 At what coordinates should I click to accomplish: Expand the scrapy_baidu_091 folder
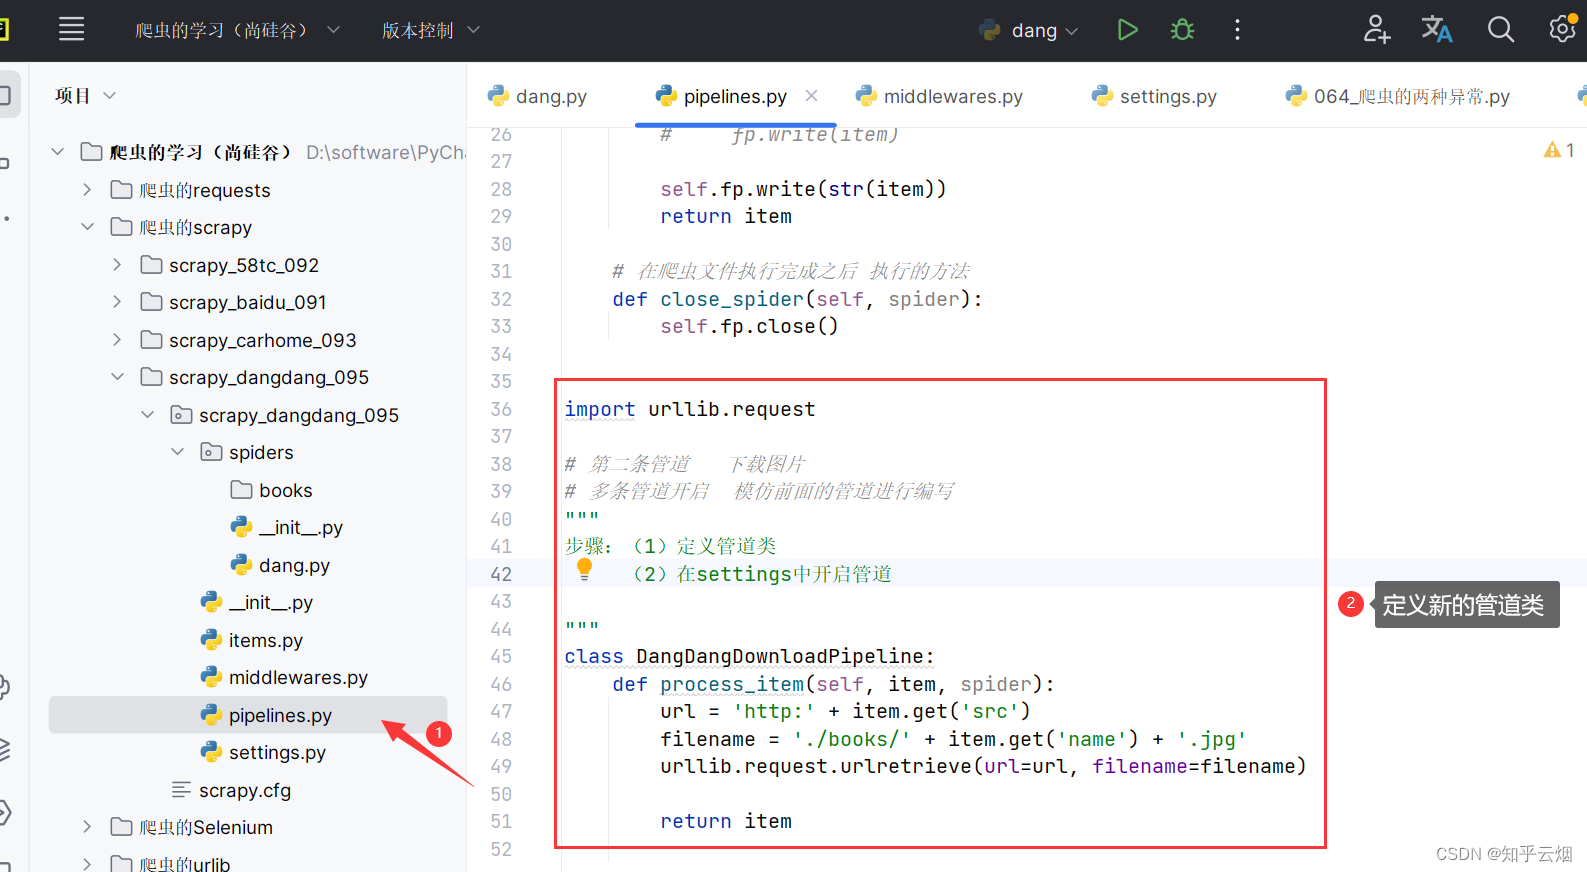pyautogui.click(x=117, y=302)
